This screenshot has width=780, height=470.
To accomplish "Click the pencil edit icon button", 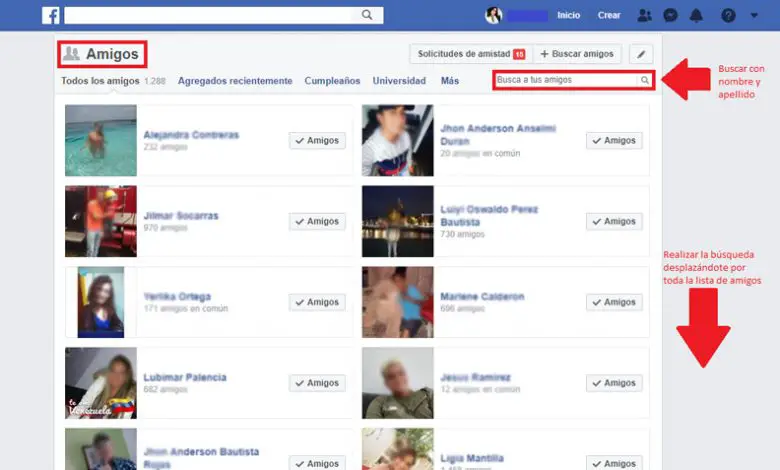I will tap(641, 54).
